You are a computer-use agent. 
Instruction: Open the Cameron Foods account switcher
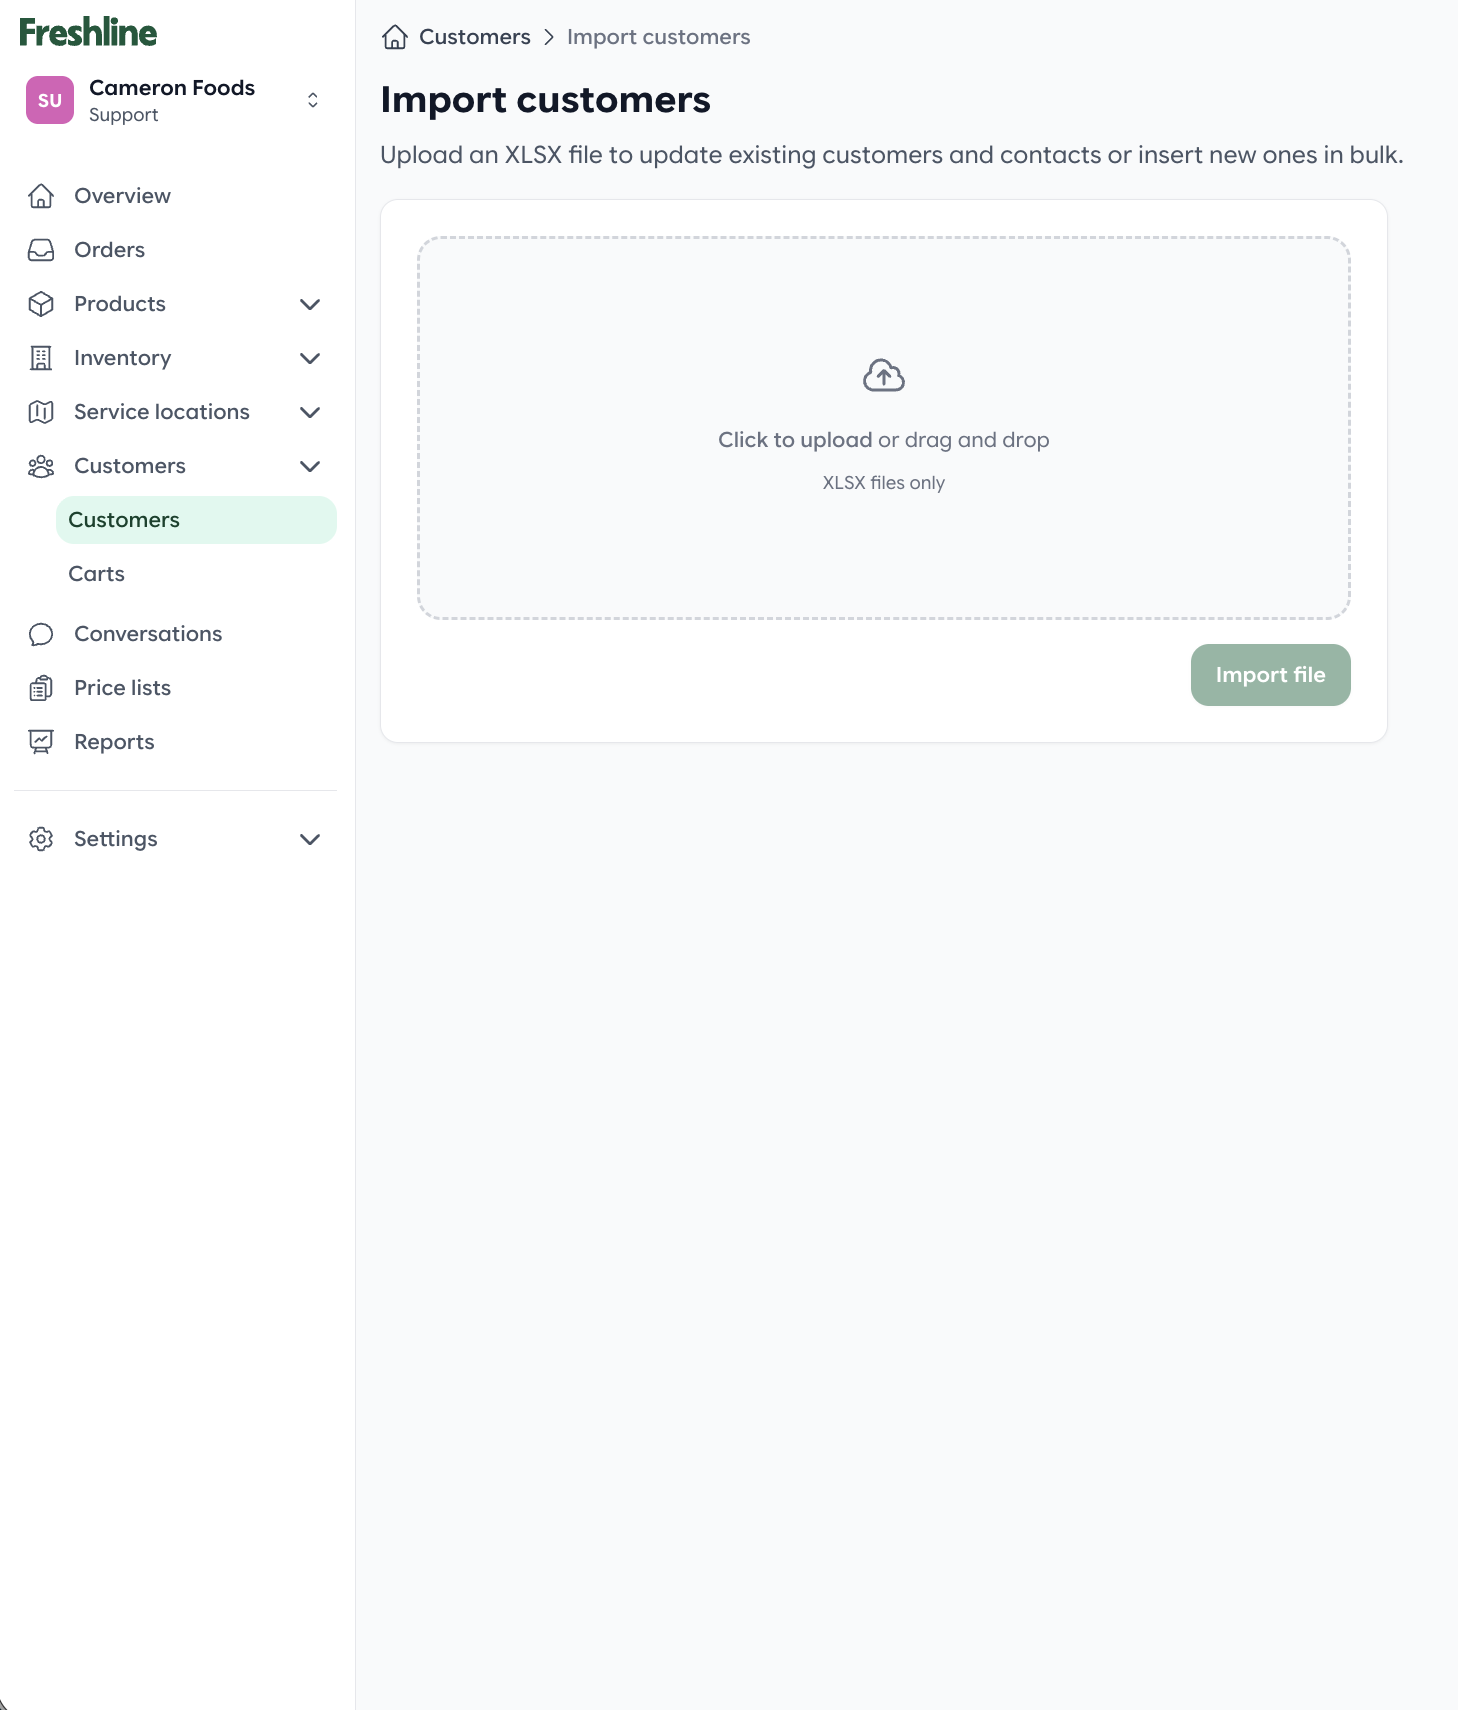(x=312, y=100)
